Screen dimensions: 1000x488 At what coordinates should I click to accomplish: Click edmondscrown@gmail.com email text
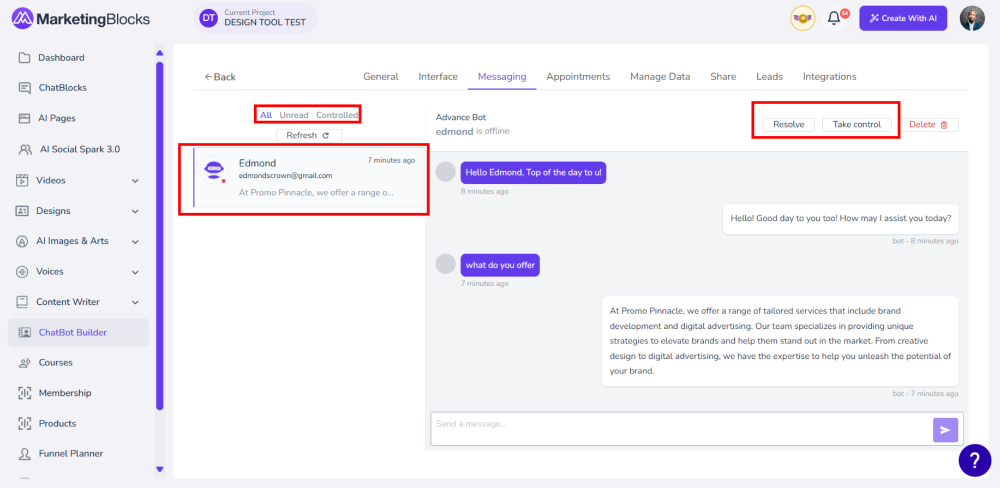[286, 175]
